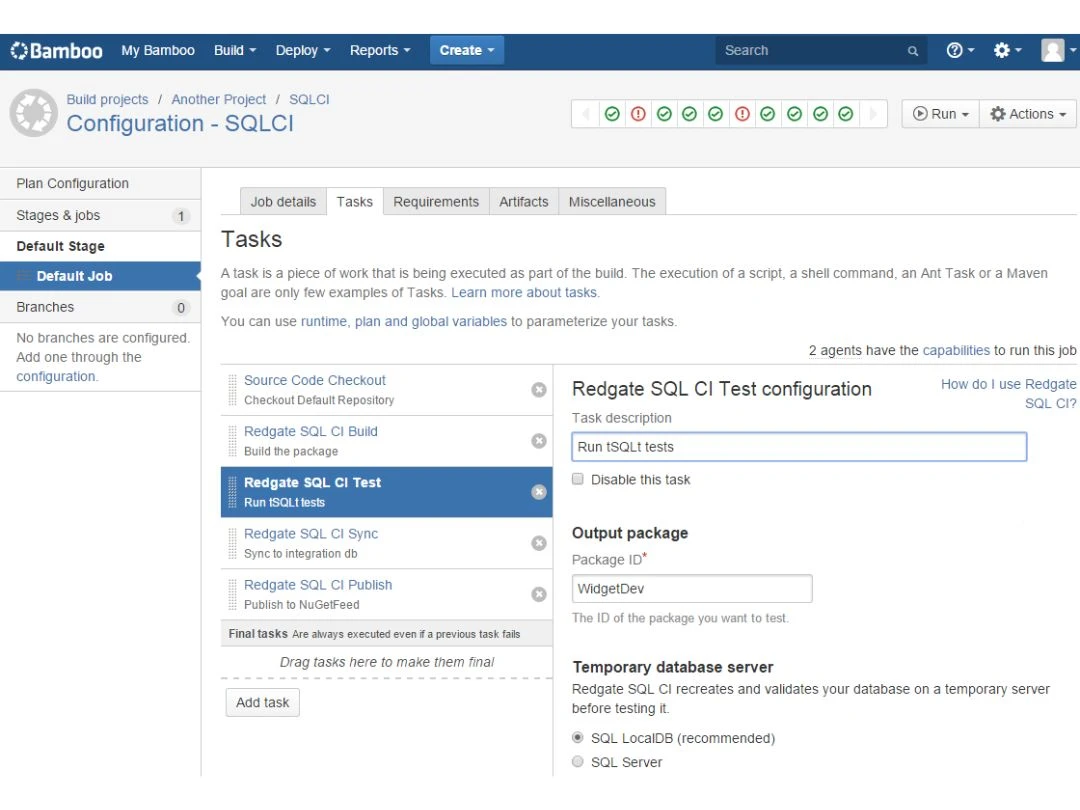The image size is (1080, 810).
Task: Click the plan avatar icon beside Configuration - SQLCI
Action: coord(33,113)
